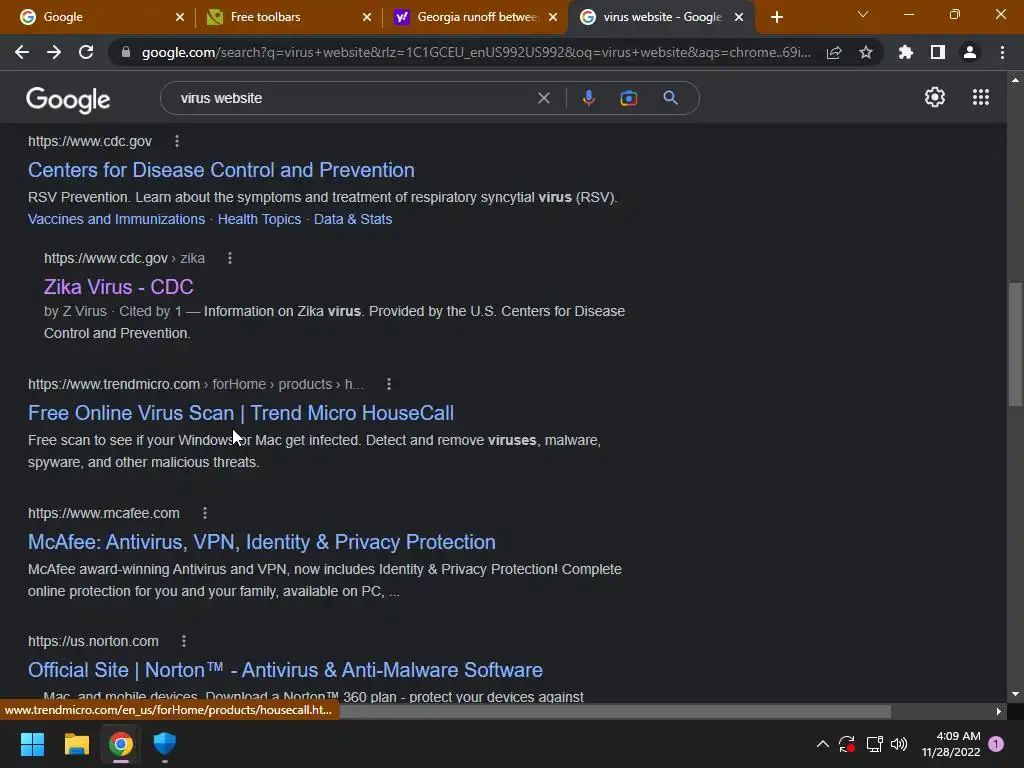Click the network icon in the tray
The width and height of the screenshot is (1024, 768).
click(x=874, y=744)
